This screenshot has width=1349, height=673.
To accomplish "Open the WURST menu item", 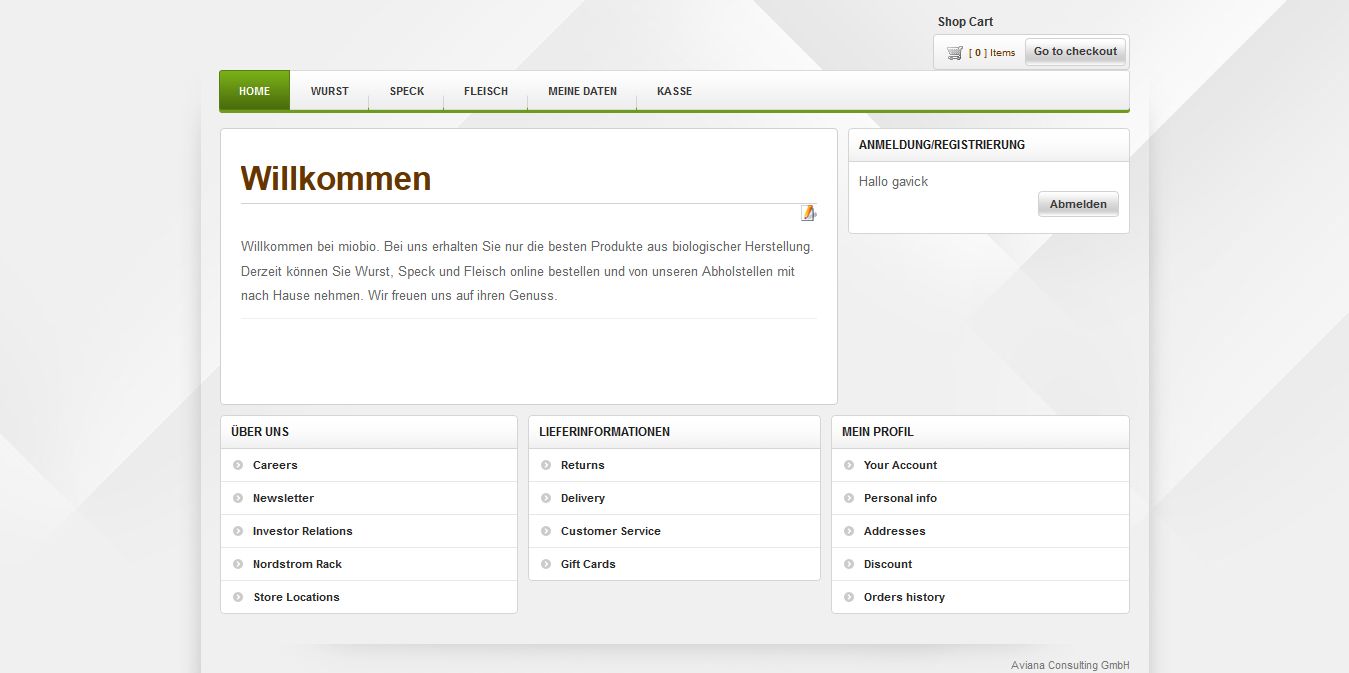I will [329, 91].
